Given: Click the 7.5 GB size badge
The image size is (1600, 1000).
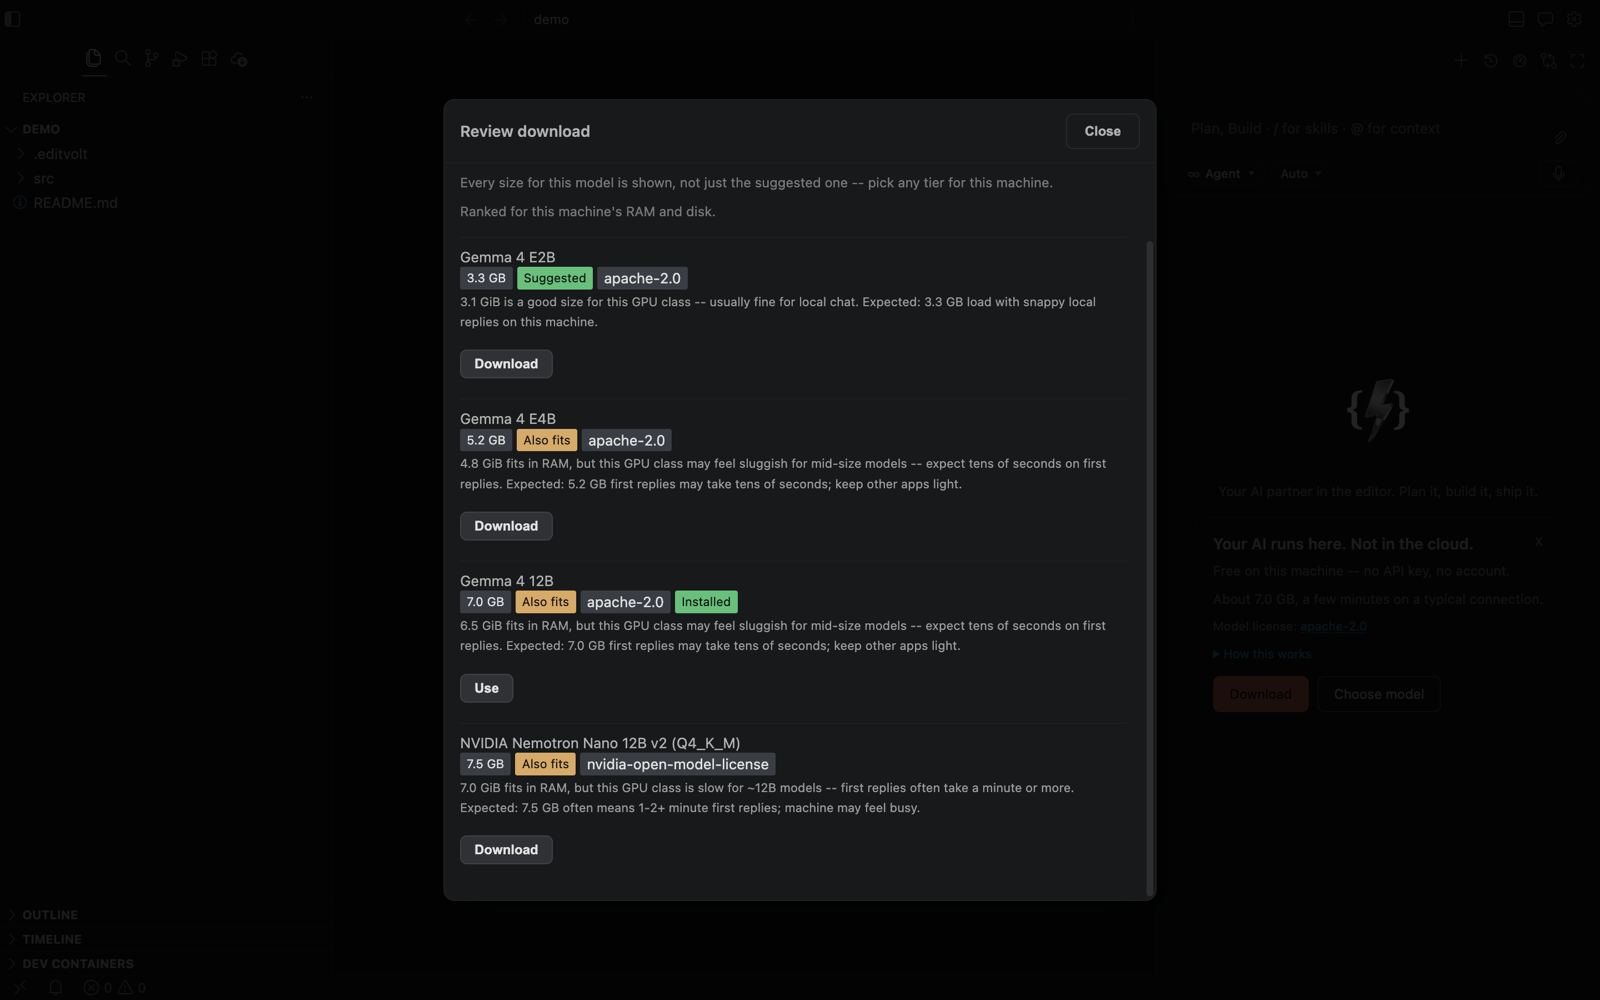Looking at the screenshot, I should coord(485,764).
